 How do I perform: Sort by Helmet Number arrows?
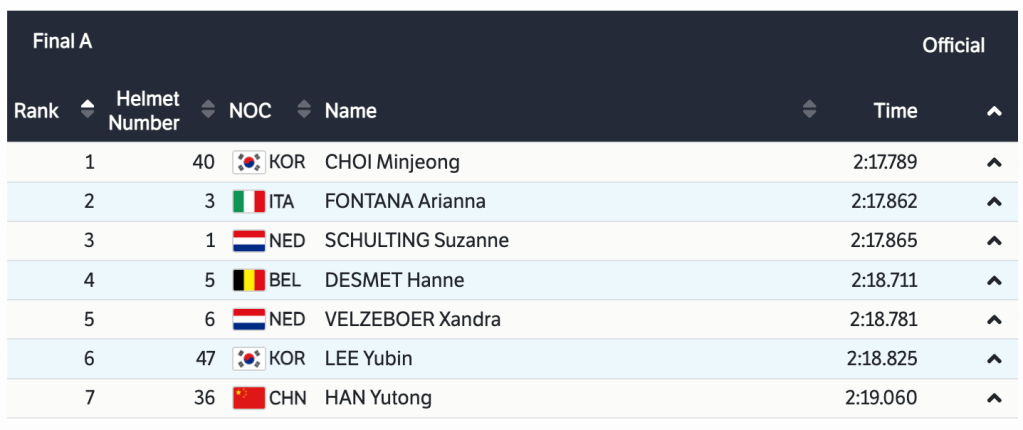(x=208, y=110)
